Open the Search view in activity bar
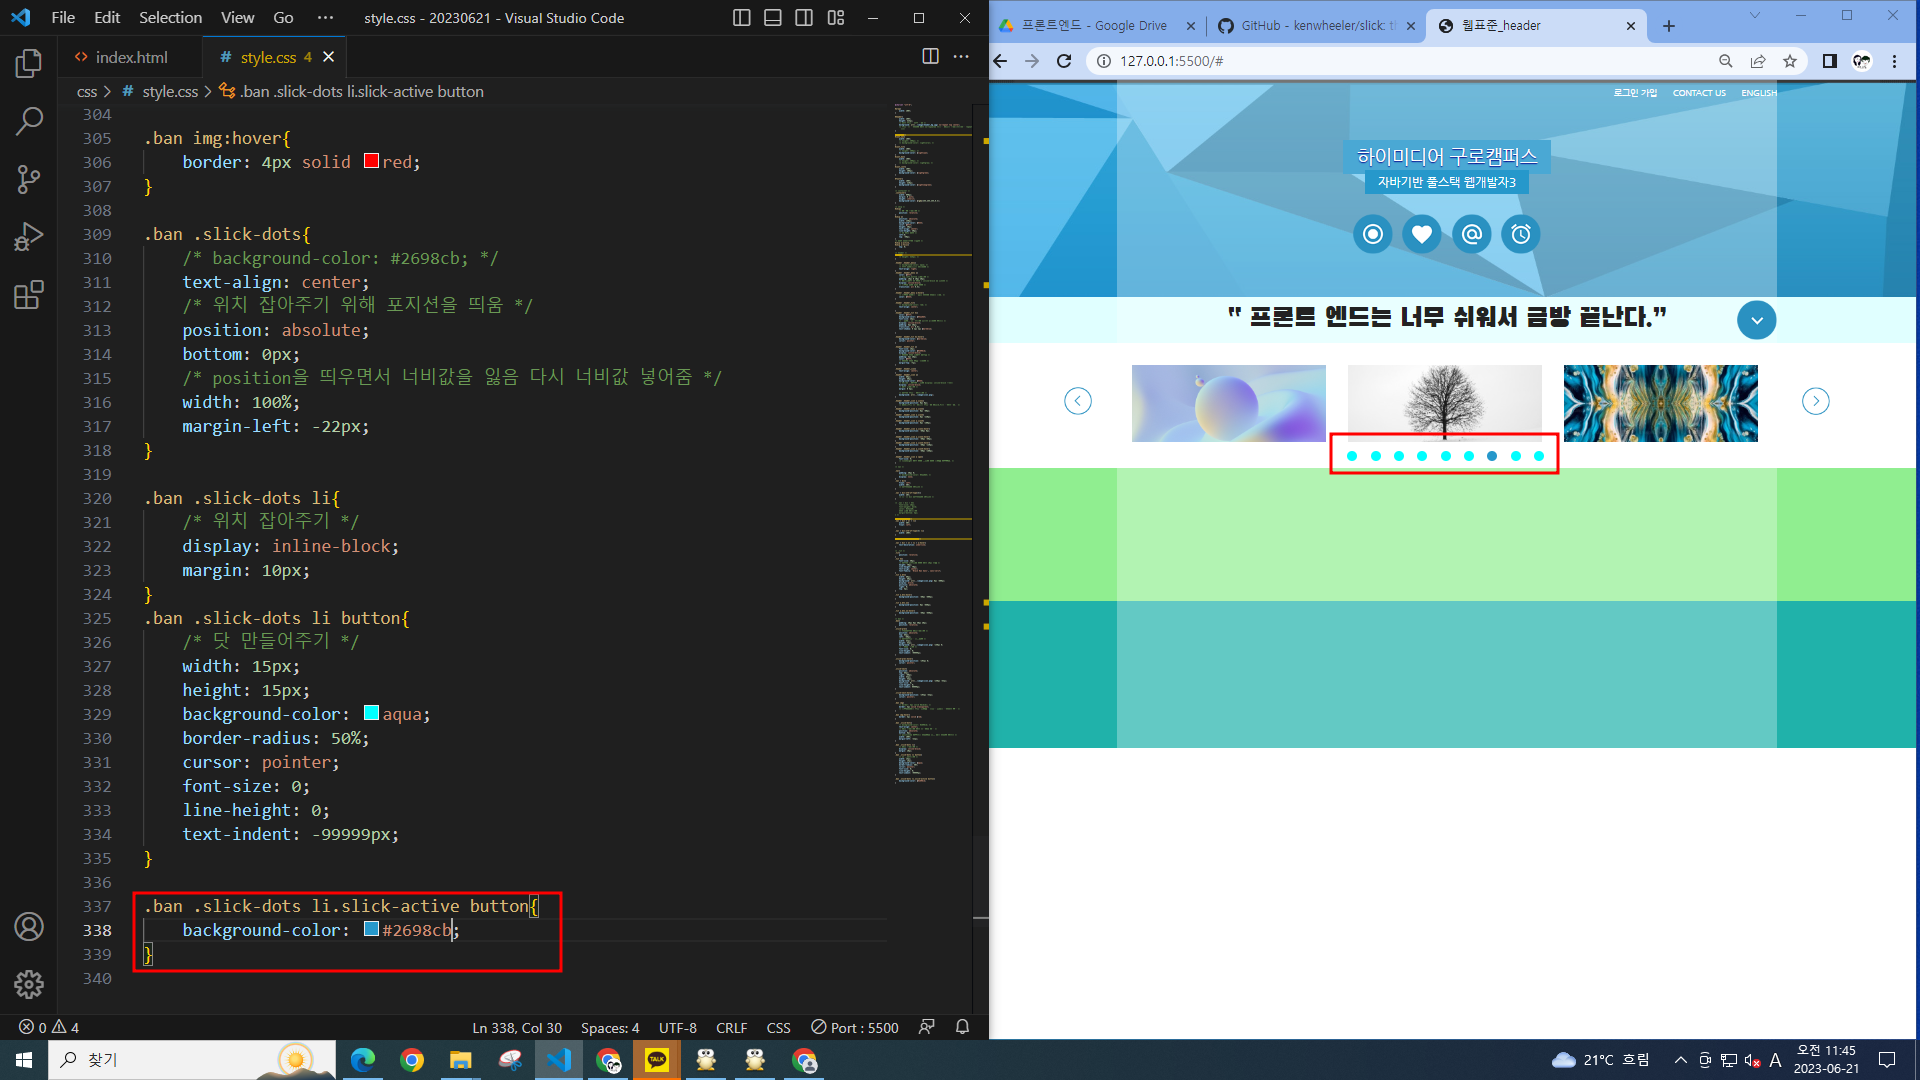 click(29, 122)
